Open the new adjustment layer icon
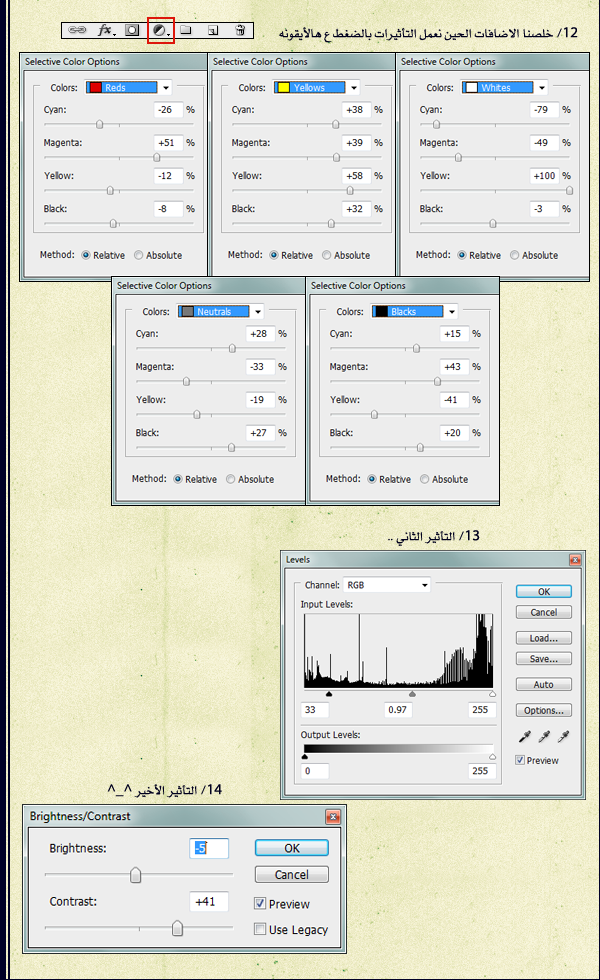 [159, 31]
